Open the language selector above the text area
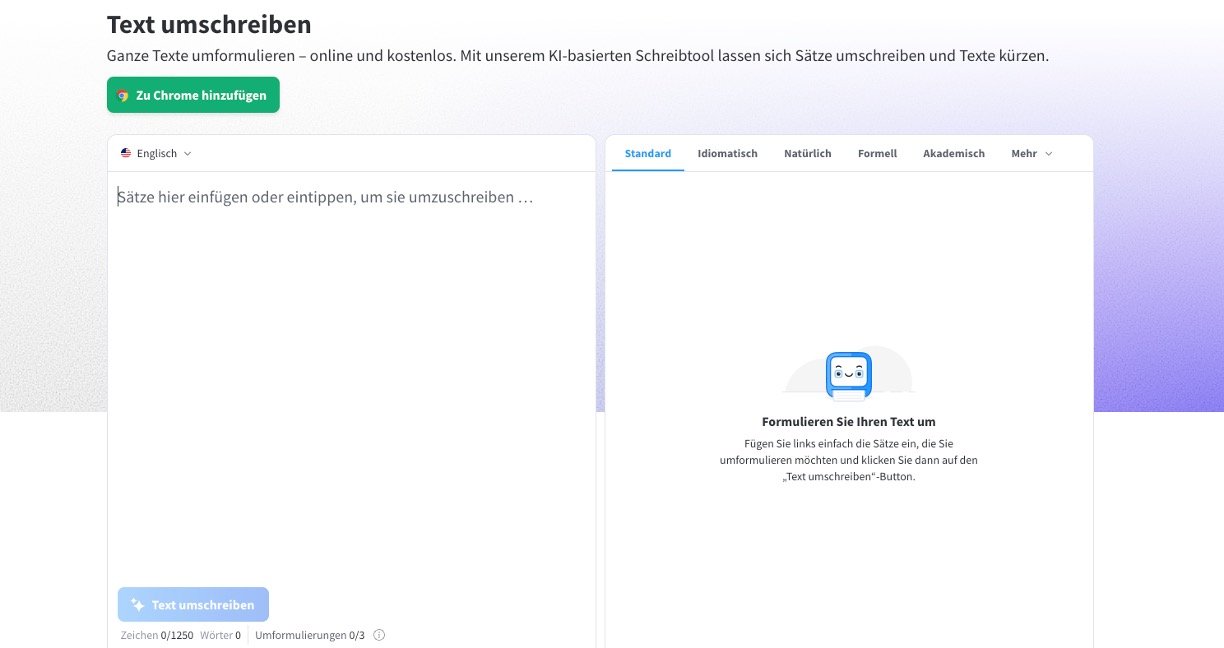This screenshot has width=1224, height=648. coord(155,153)
